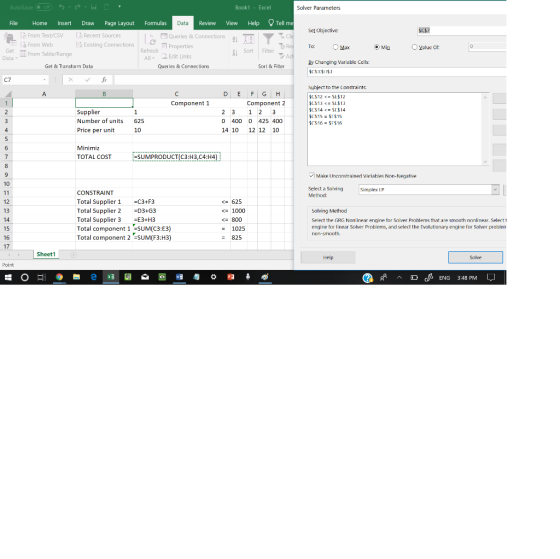Screen dimensions: 560x559
Task: Click the SUMPRODUCT formula cell C7
Action: coord(176,157)
